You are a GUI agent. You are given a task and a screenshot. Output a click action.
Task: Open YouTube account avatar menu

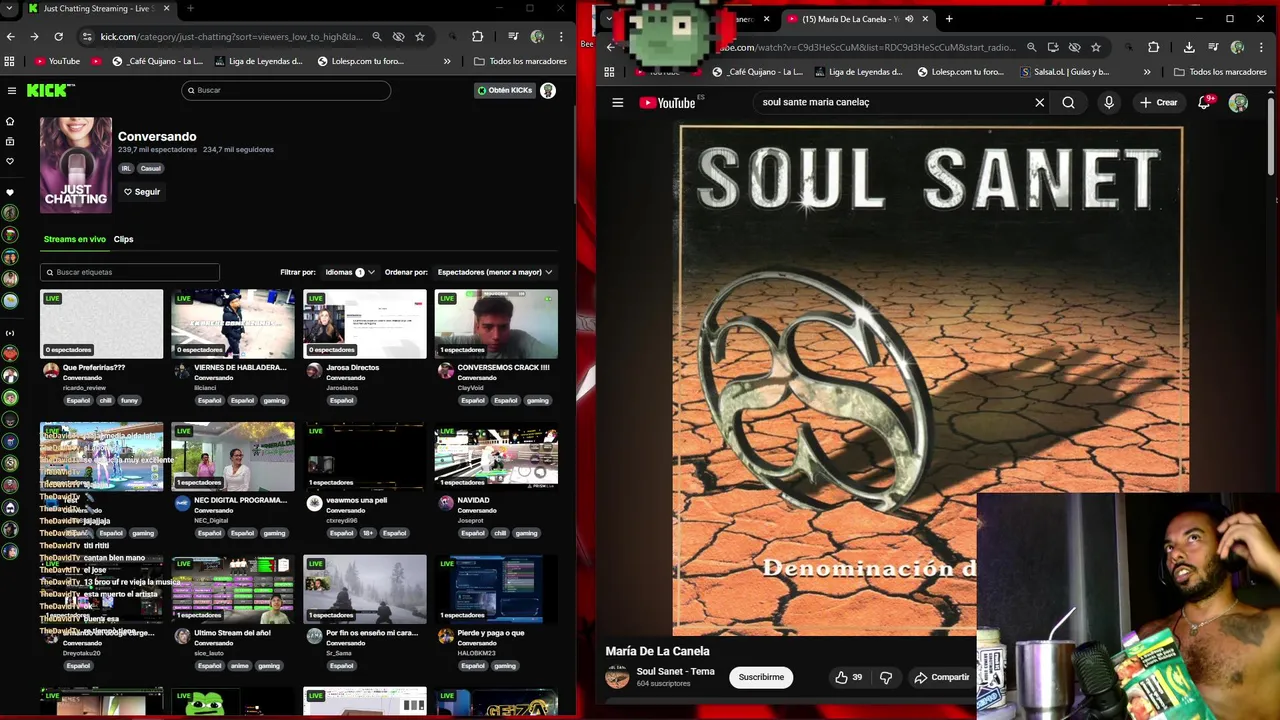click(x=1239, y=102)
